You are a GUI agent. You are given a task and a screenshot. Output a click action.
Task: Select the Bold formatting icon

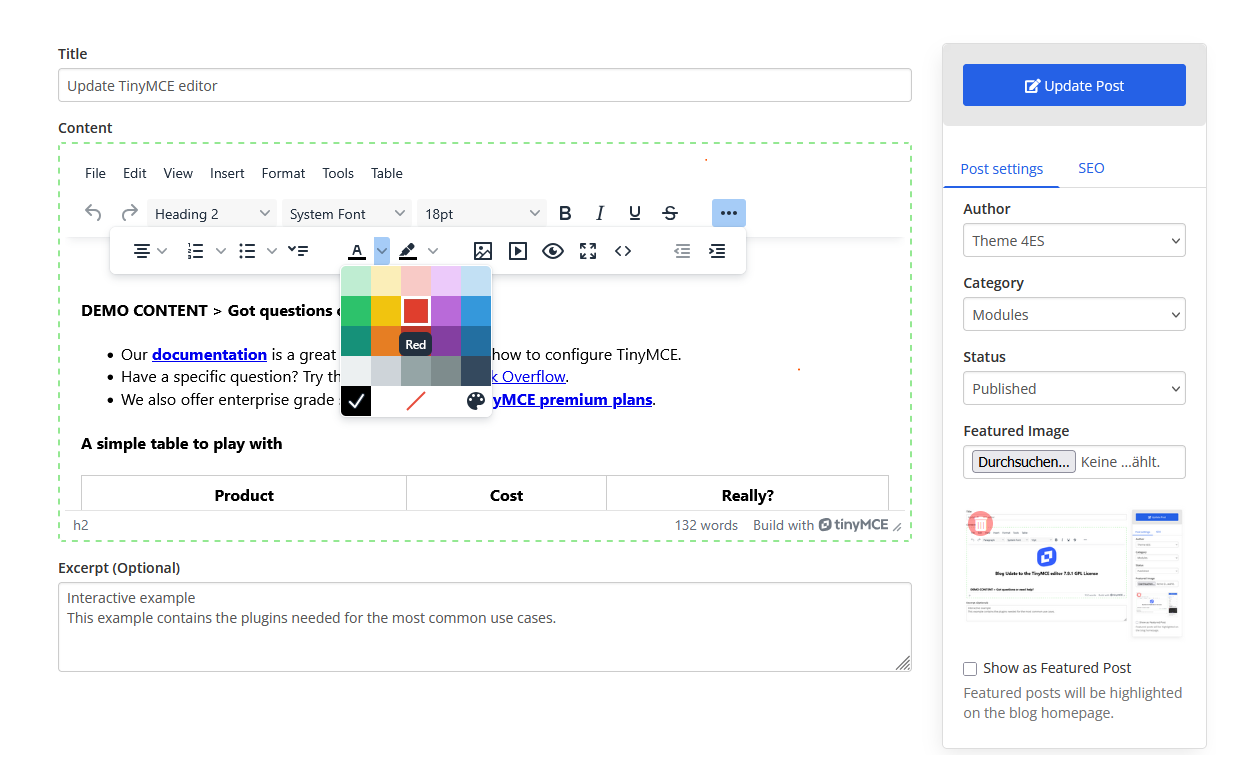[x=565, y=212]
